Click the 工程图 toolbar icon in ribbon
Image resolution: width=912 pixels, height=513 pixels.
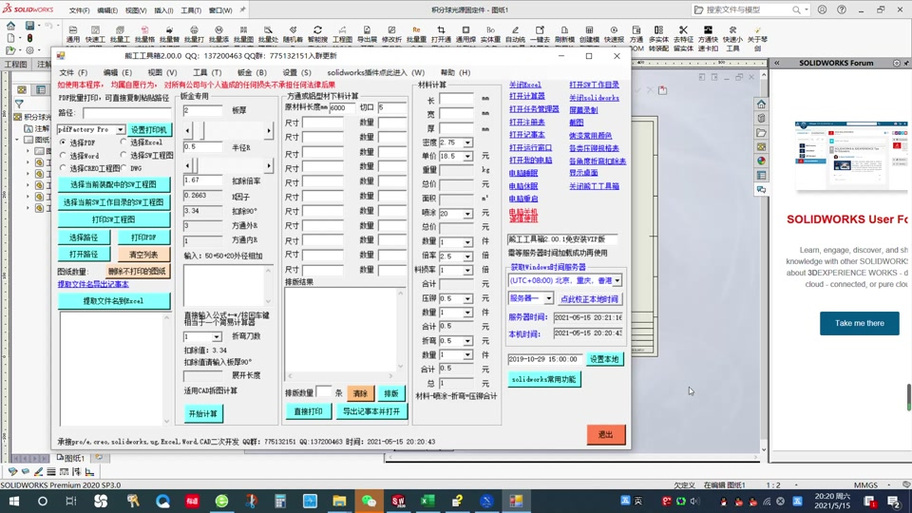(x=343, y=34)
